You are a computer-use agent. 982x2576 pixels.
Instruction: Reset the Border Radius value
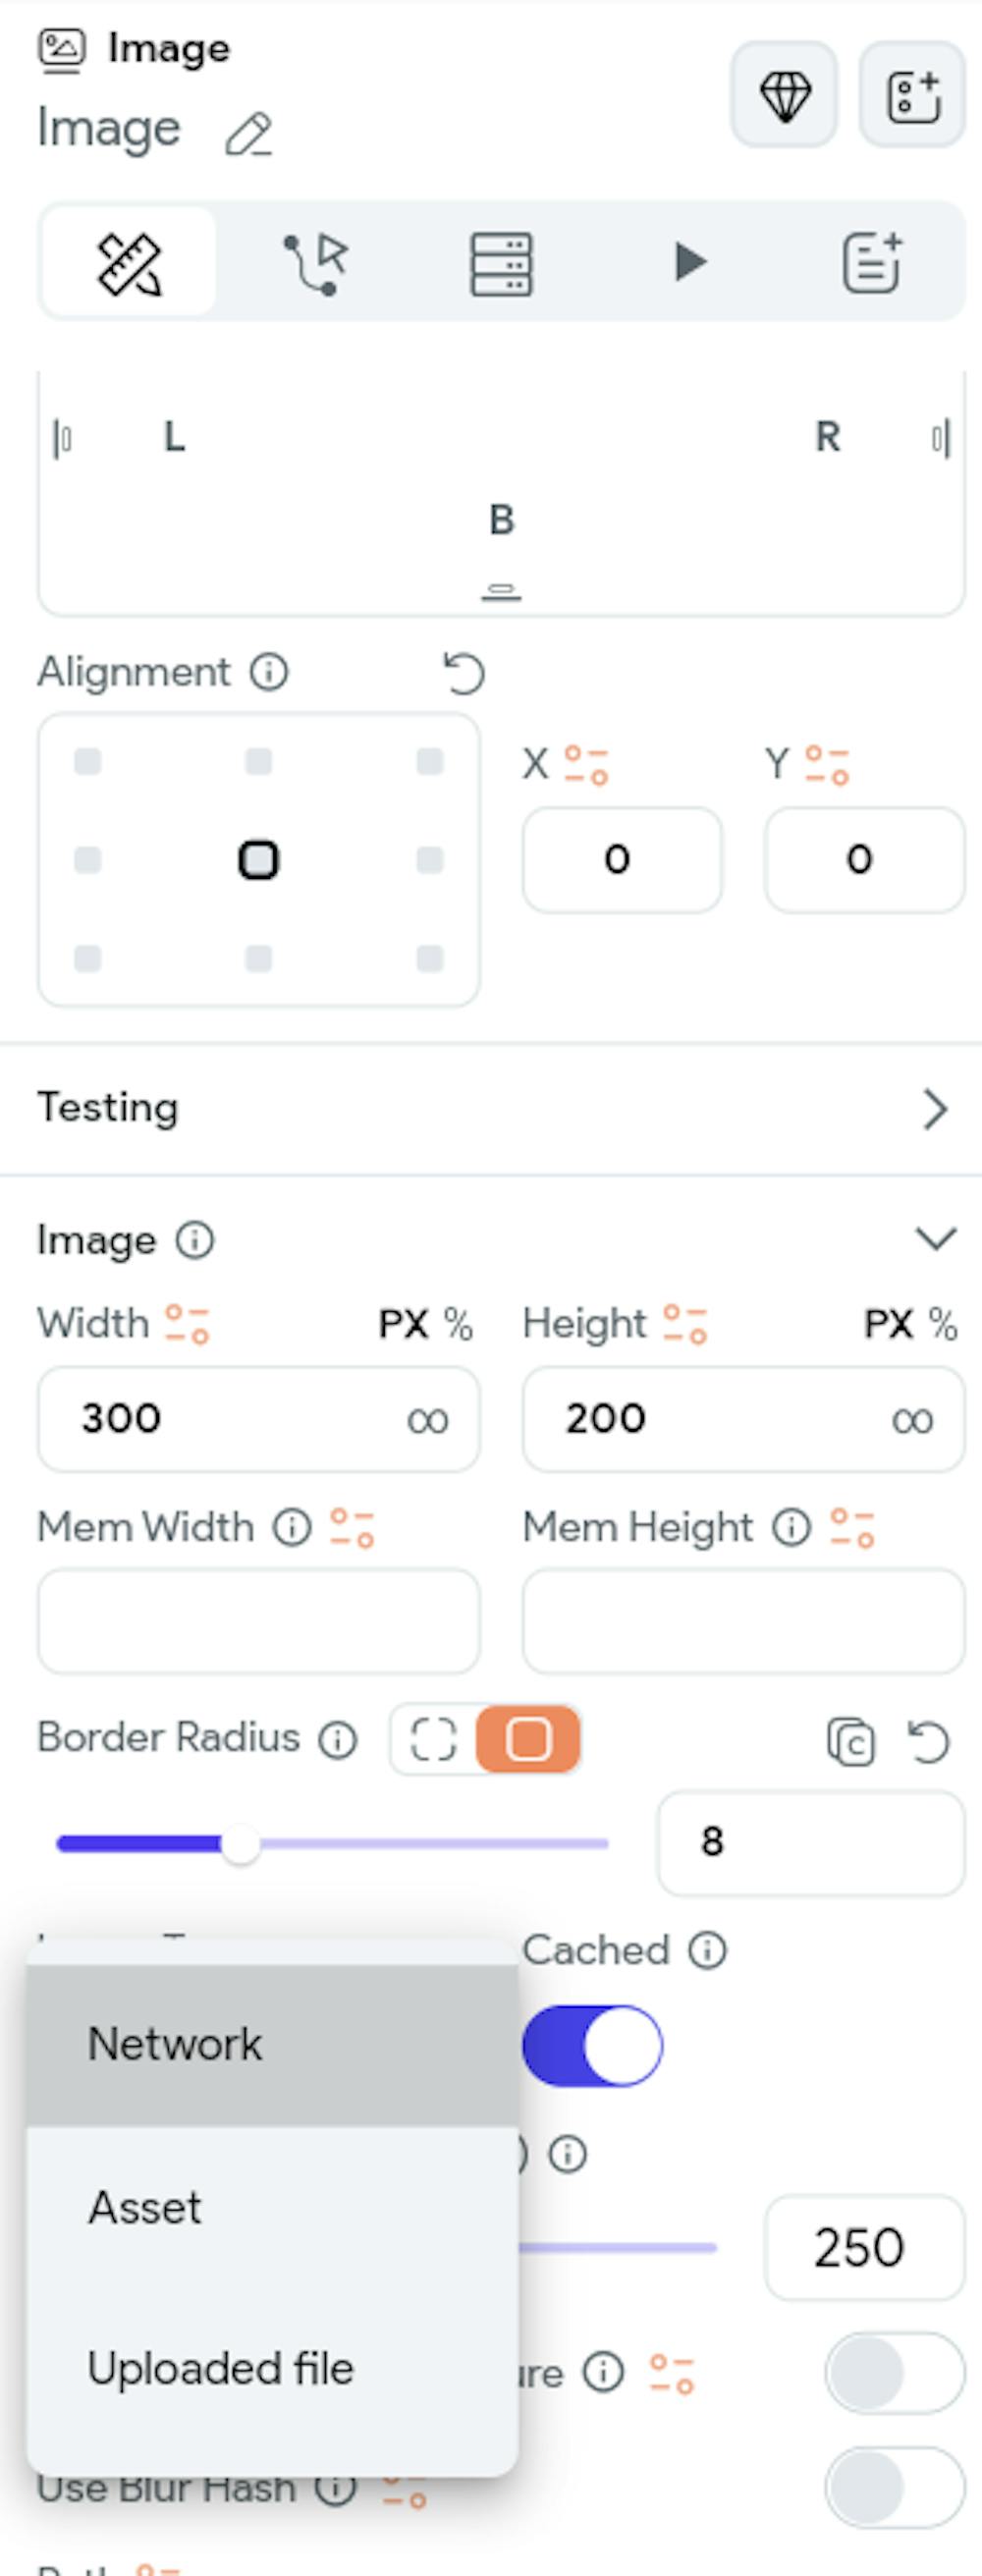point(928,1742)
